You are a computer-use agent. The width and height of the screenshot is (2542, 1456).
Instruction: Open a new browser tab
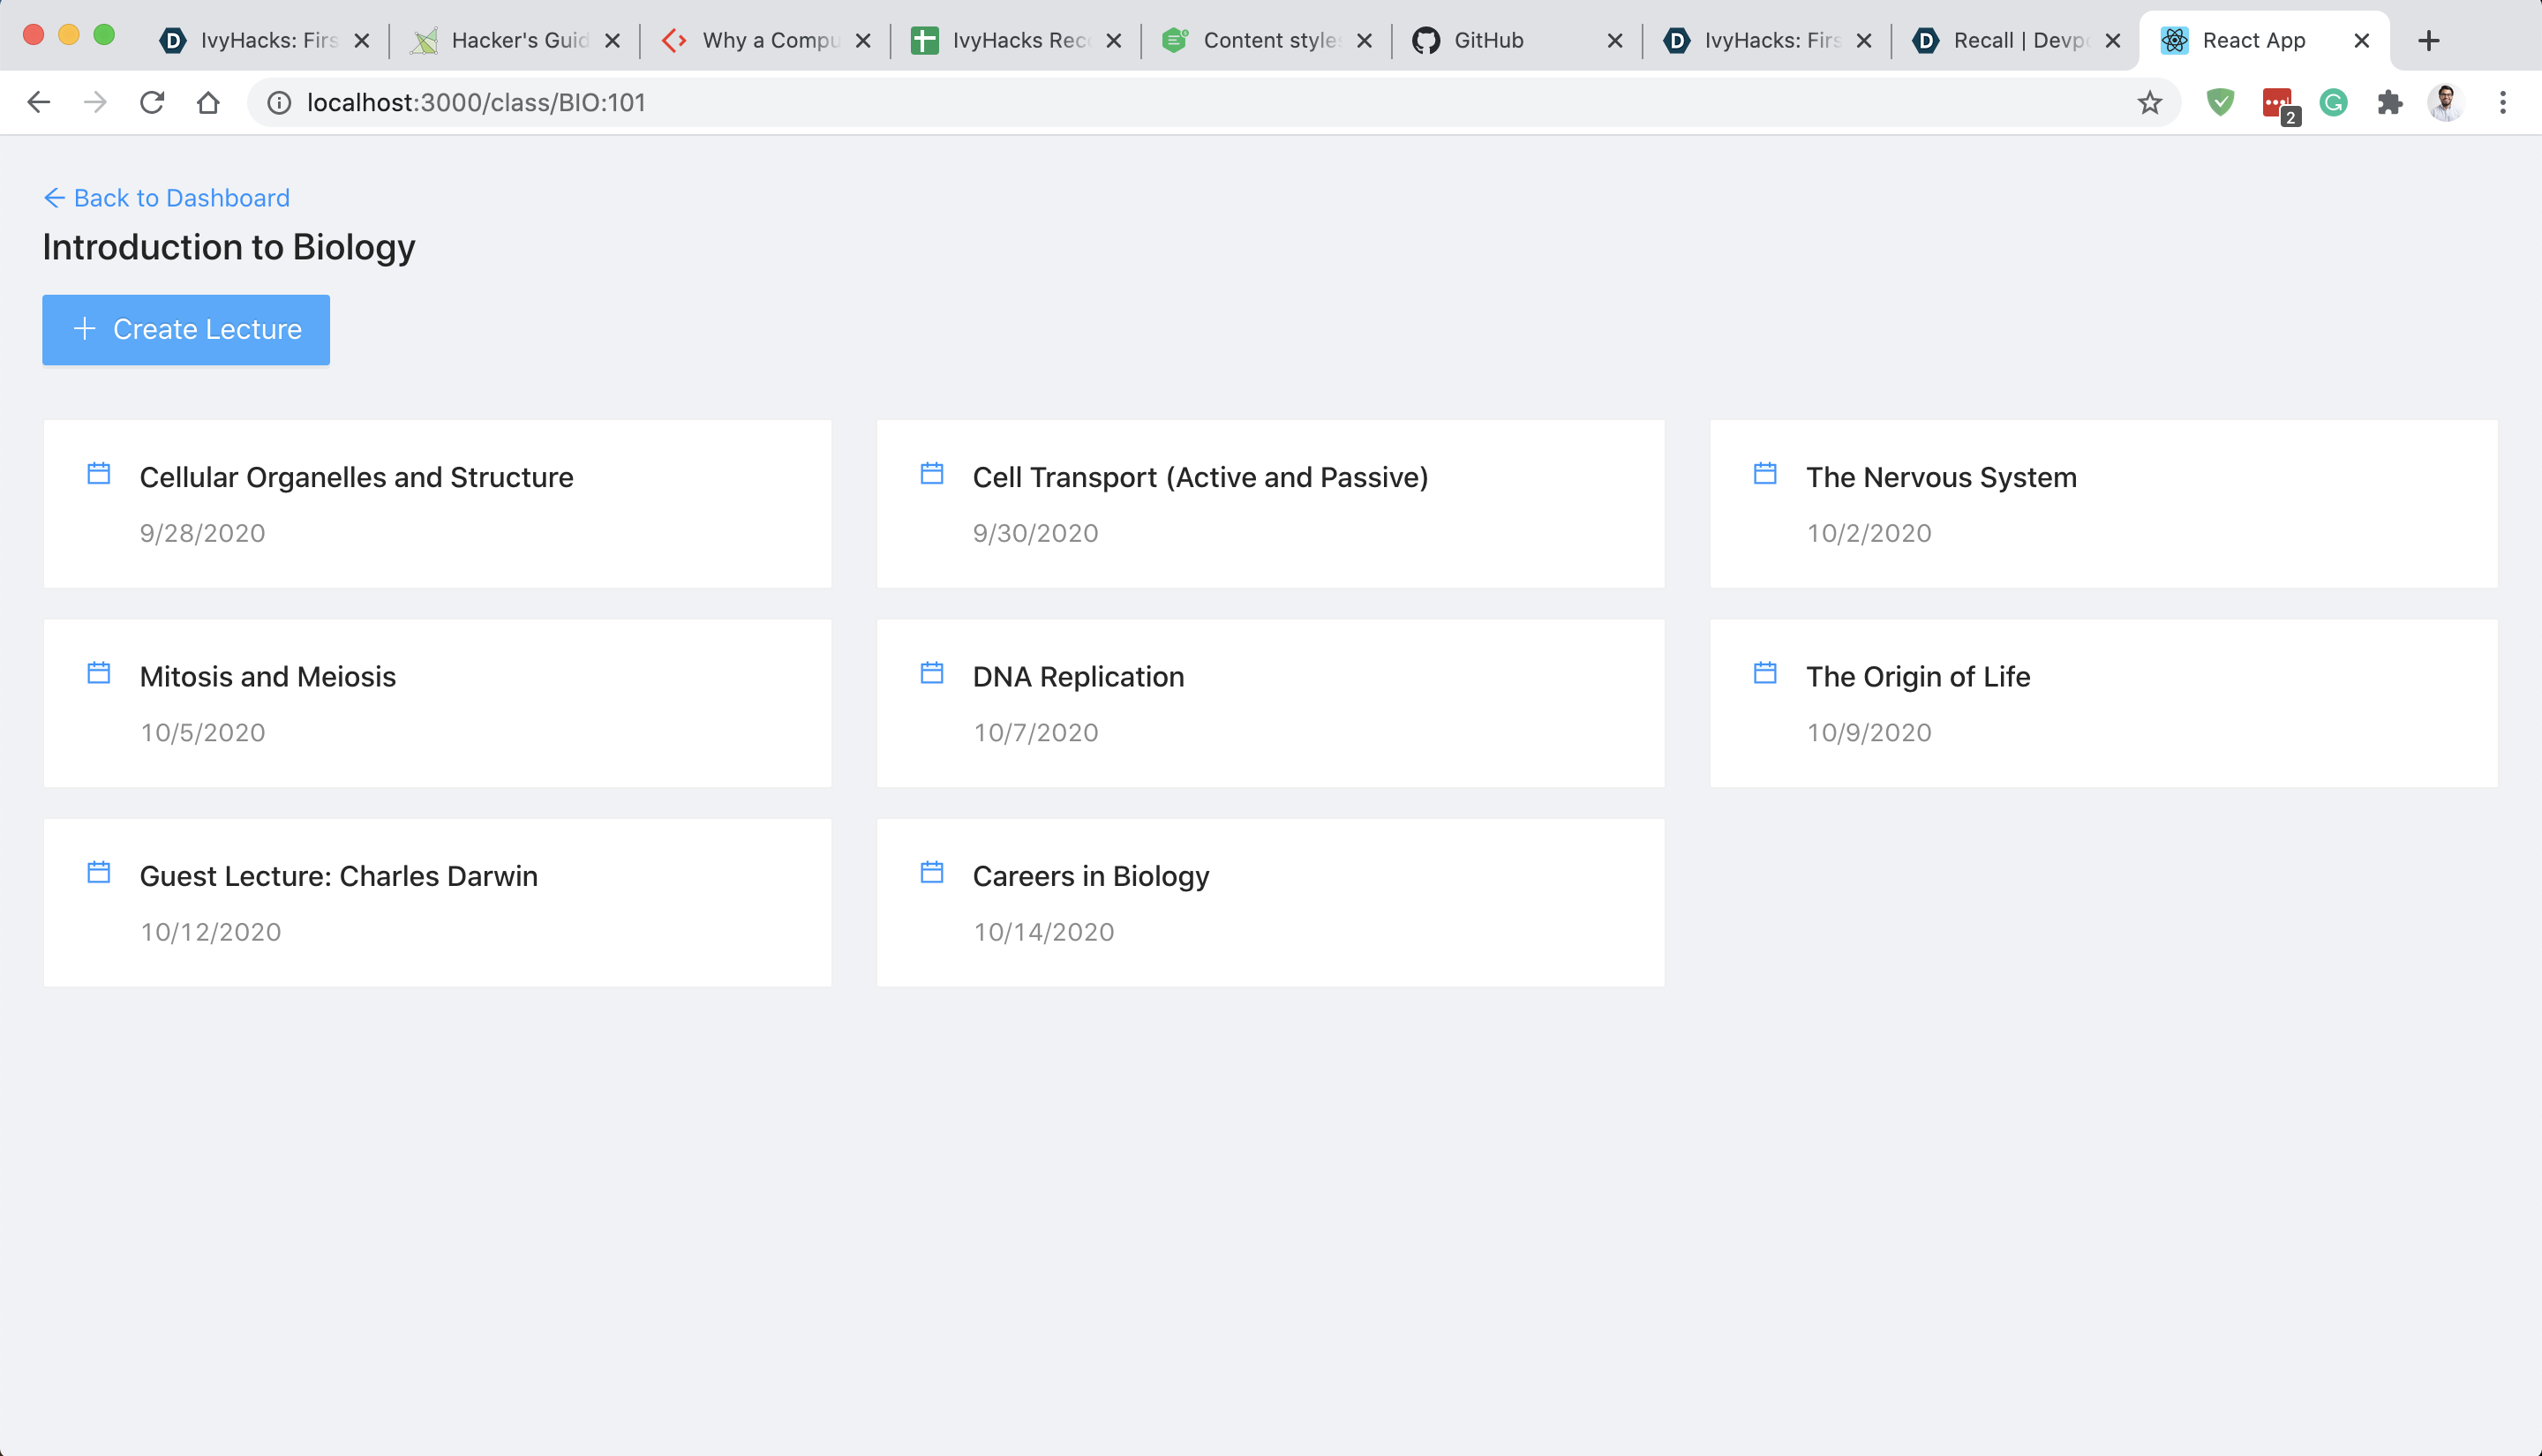coord(2428,40)
